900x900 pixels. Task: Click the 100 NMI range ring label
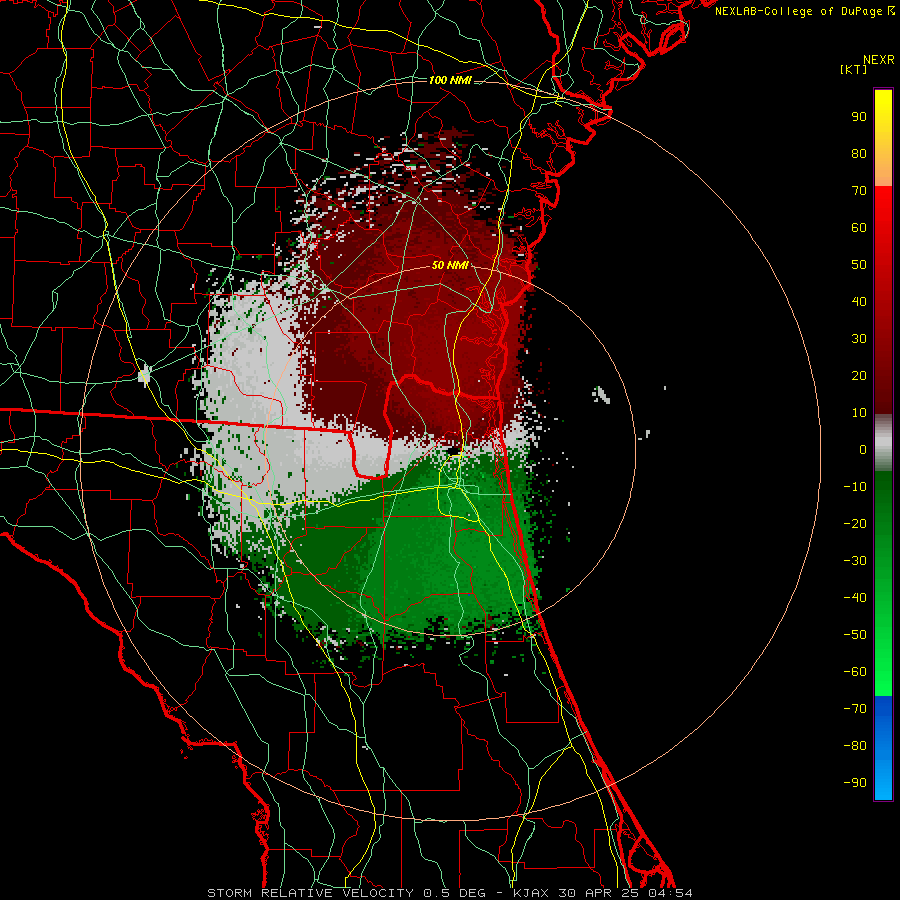point(450,80)
